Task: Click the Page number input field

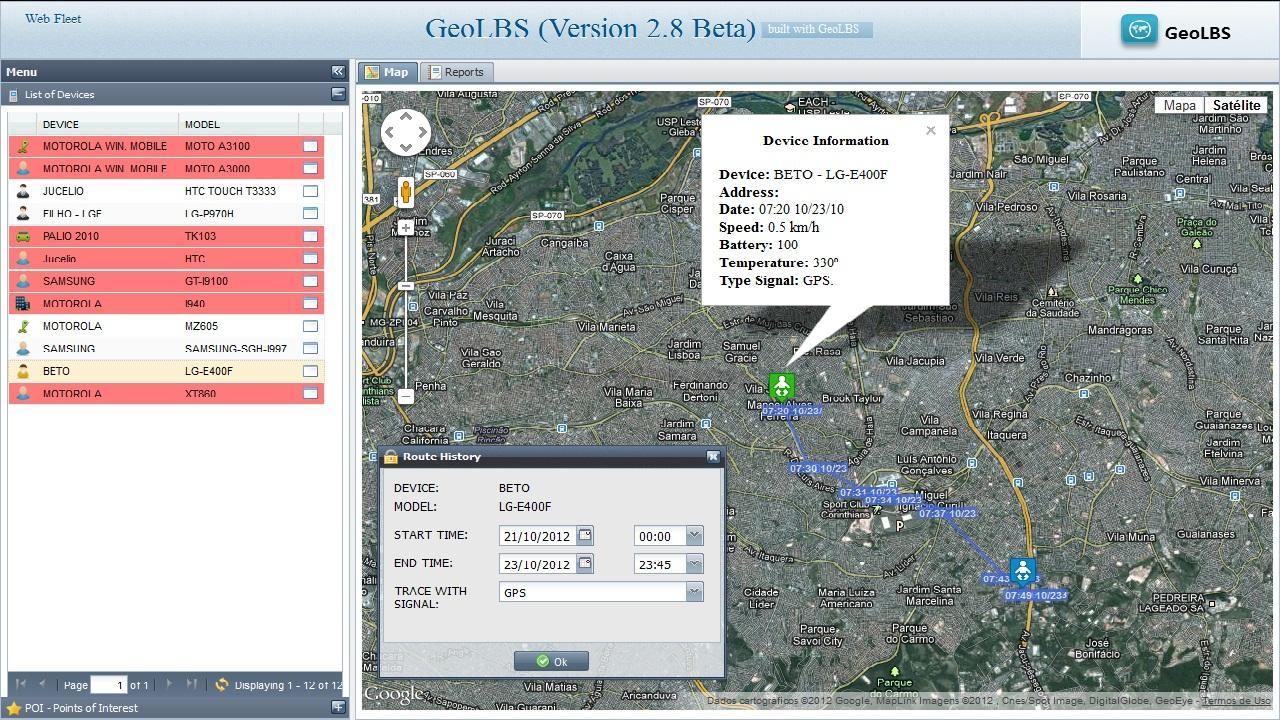Action: (x=106, y=685)
